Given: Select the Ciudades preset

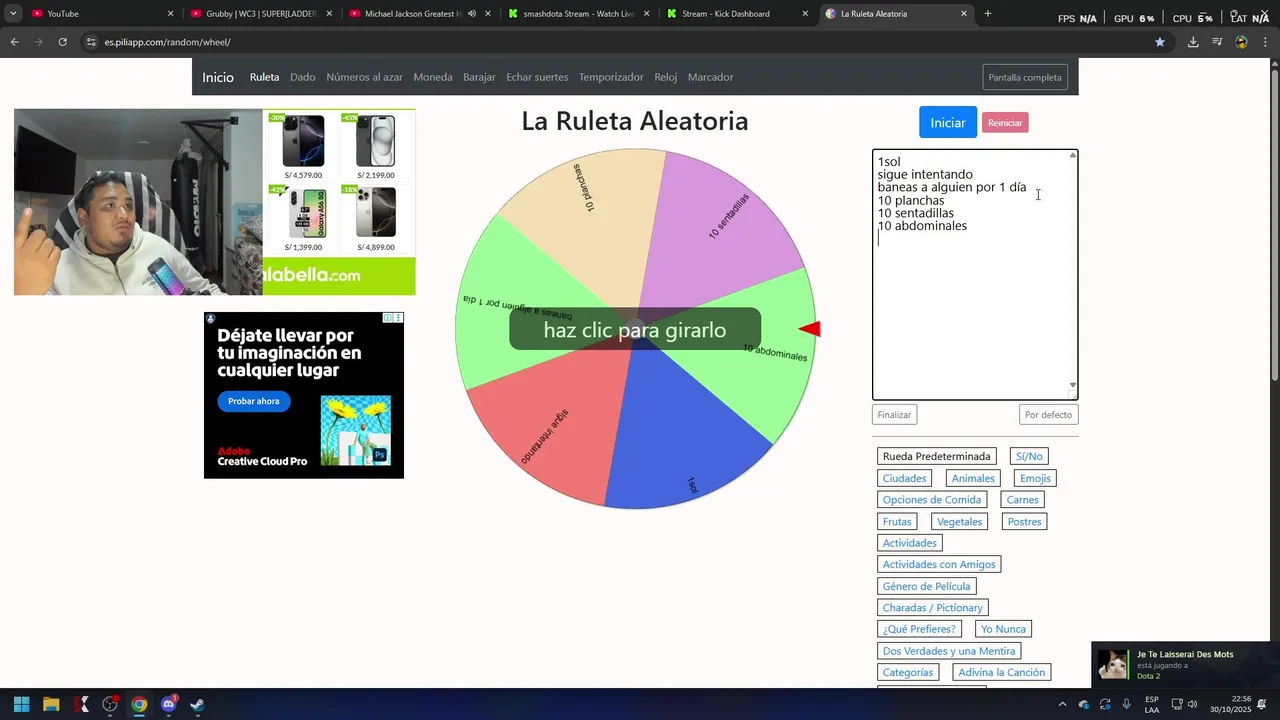Looking at the screenshot, I should [x=905, y=478].
